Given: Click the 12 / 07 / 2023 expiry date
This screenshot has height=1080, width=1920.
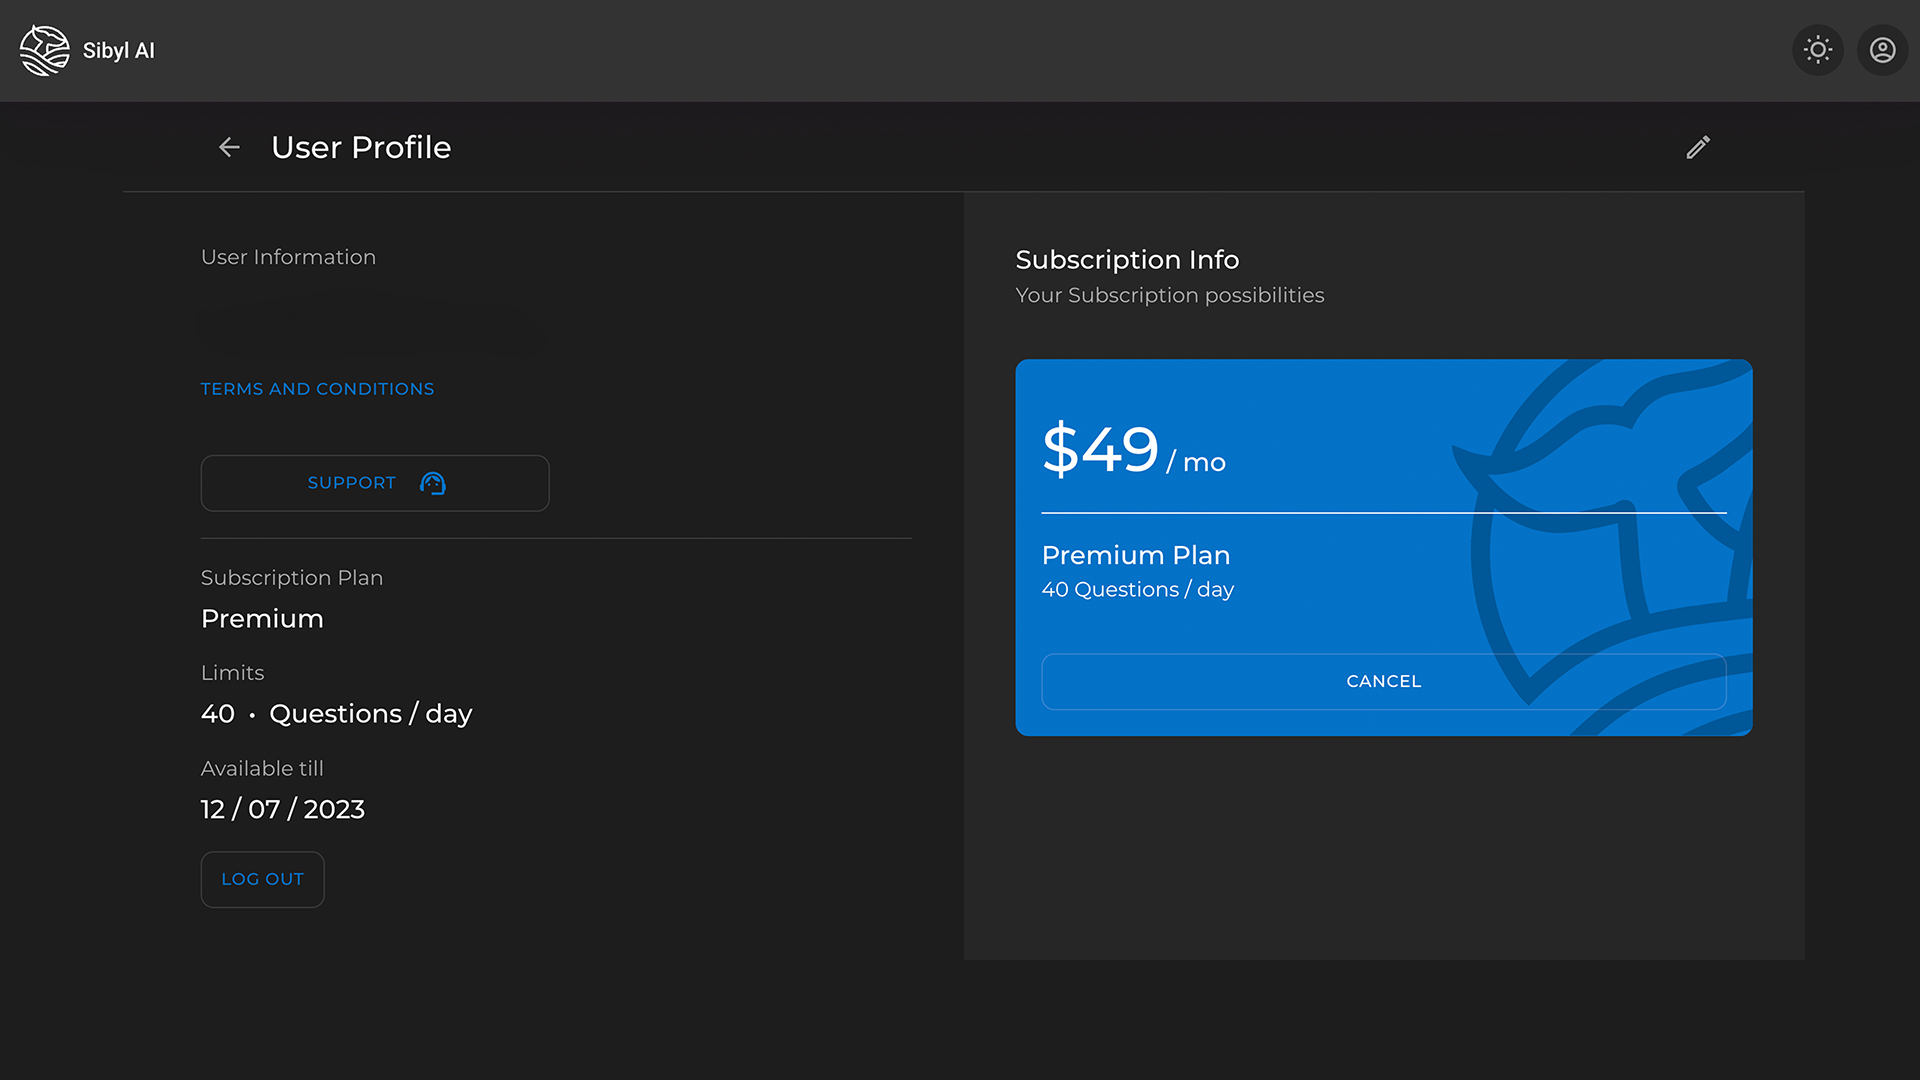Looking at the screenshot, I should [283, 809].
